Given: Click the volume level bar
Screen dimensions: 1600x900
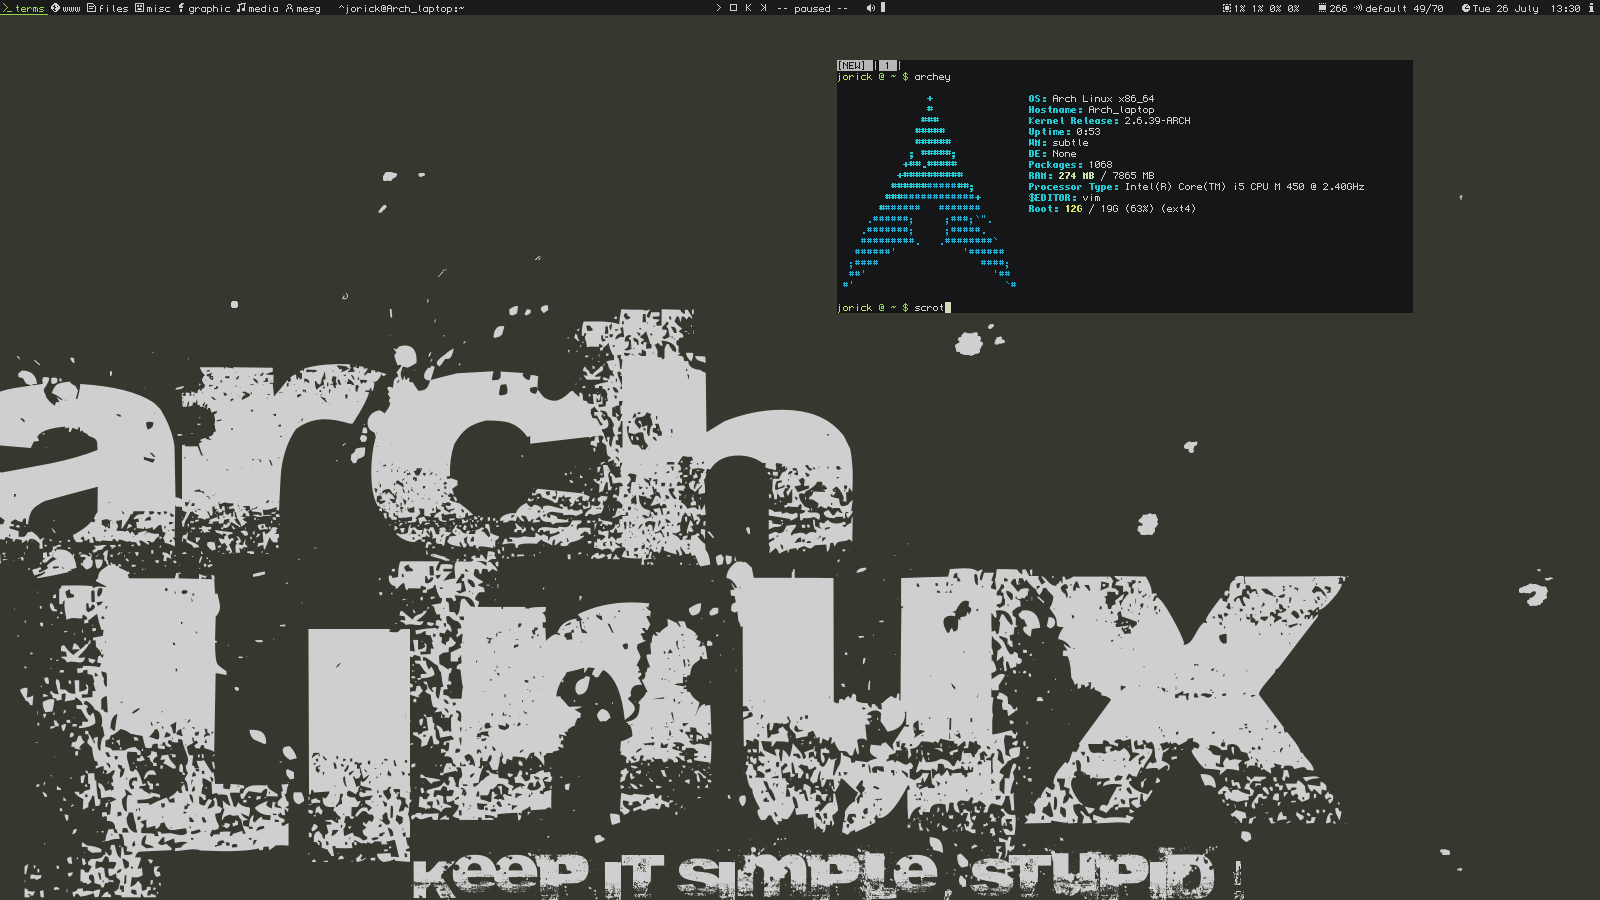Looking at the screenshot, I should click(x=883, y=8).
